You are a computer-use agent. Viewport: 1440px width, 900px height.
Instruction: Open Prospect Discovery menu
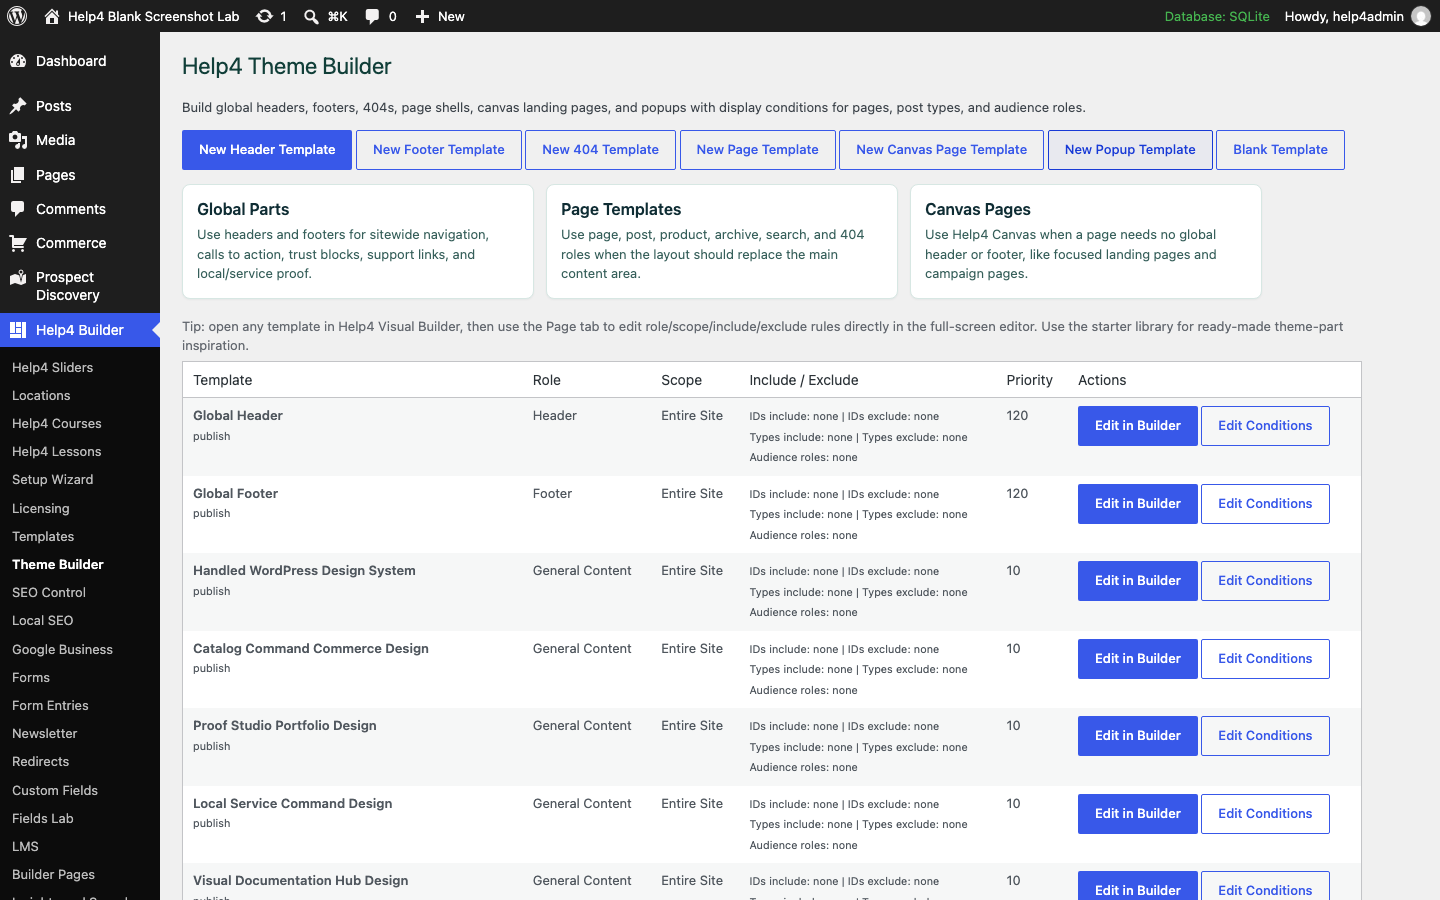pyautogui.click(x=80, y=286)
